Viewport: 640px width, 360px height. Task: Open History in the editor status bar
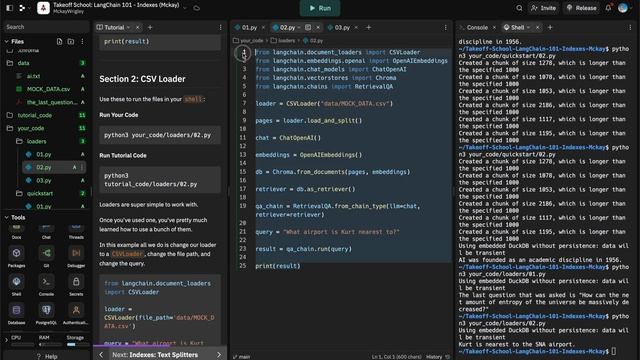[438, 357]
